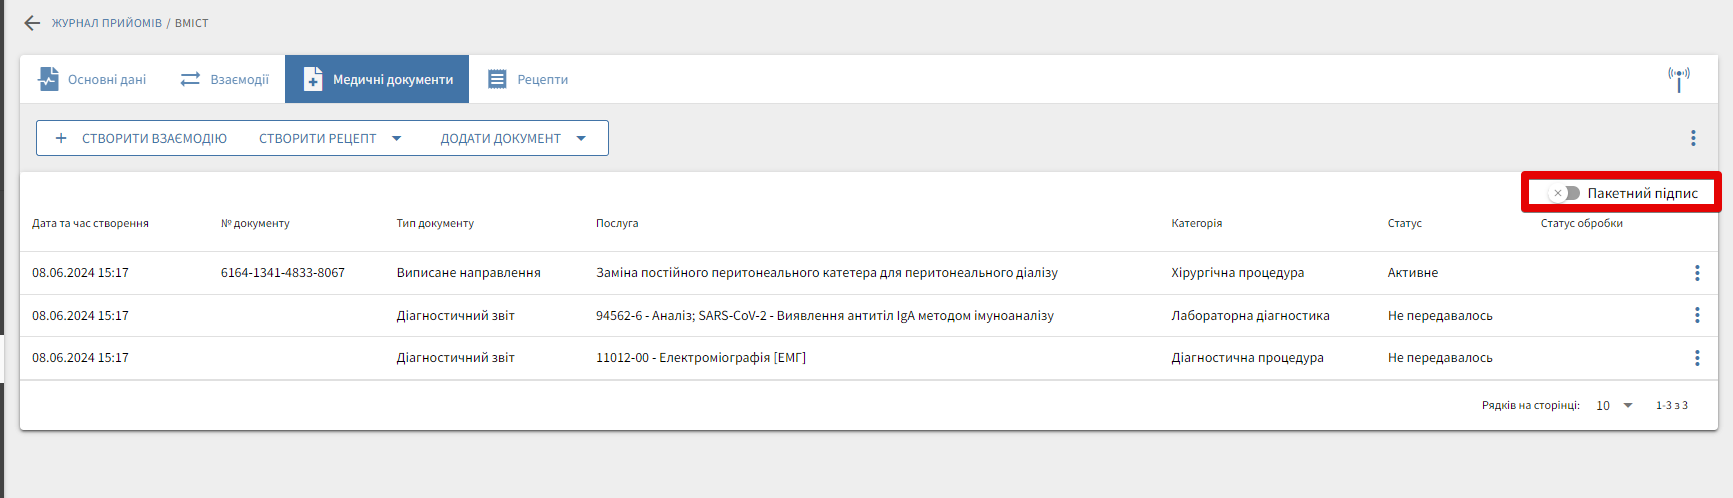Click the plus icon beside Створити взаємодію
This screenshot has height=498, width=1733.
pos(61,138)
